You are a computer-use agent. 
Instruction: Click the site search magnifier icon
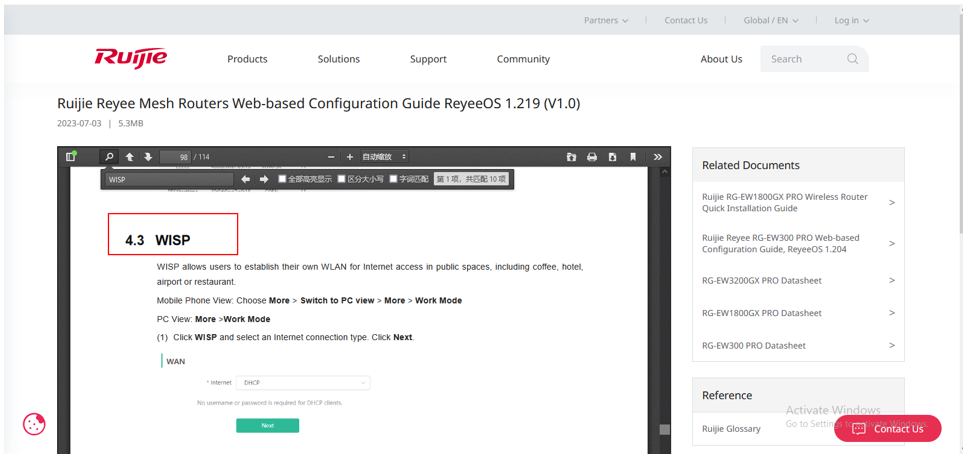pyautogui.click(x=852, y=59)
